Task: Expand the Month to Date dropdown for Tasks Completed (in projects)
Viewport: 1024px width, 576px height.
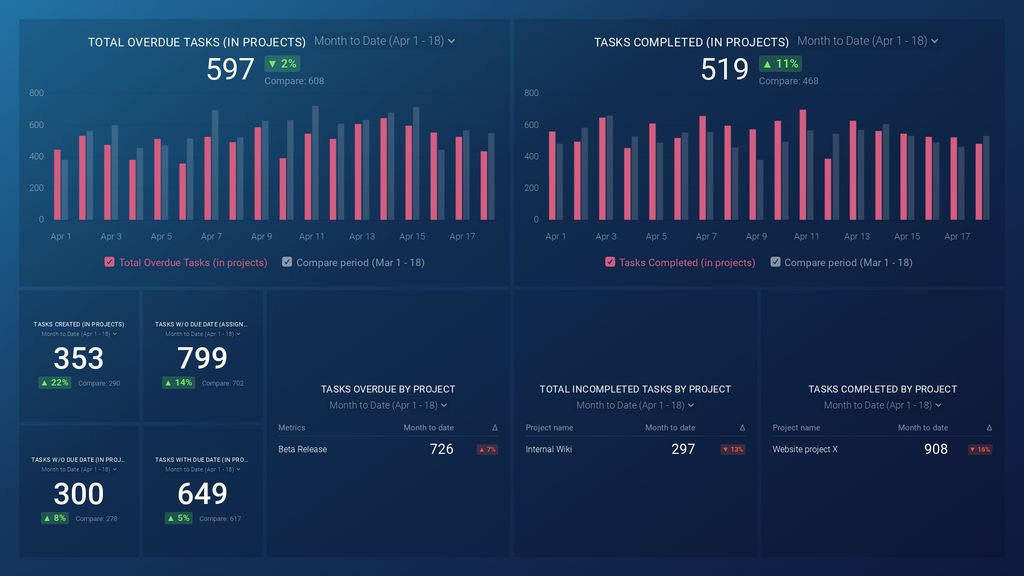Action: pos(867,41)
